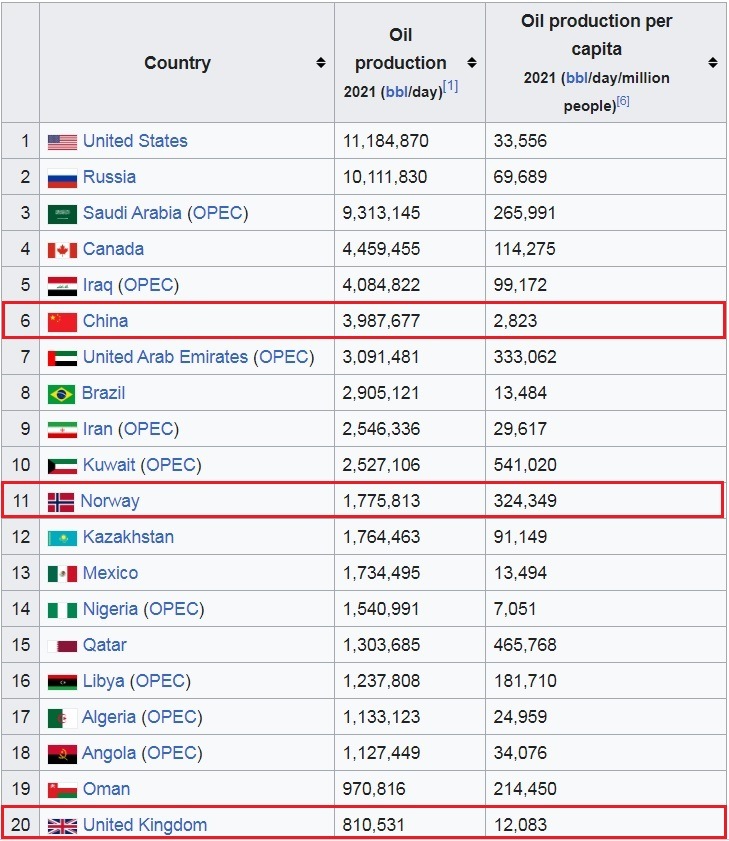Click Mexico's oil production value cell
Image resolution: width=729 pixels, height=841 pixels.
click(x=381, y=573)
